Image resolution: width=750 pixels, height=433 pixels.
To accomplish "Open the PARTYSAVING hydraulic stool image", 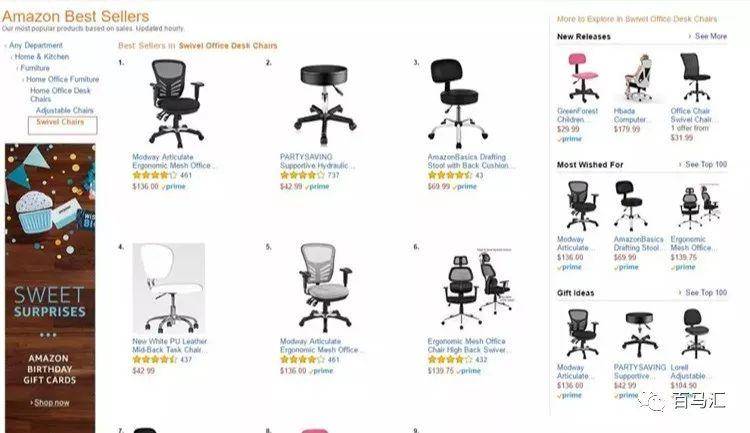I will [x=325, y=105].
